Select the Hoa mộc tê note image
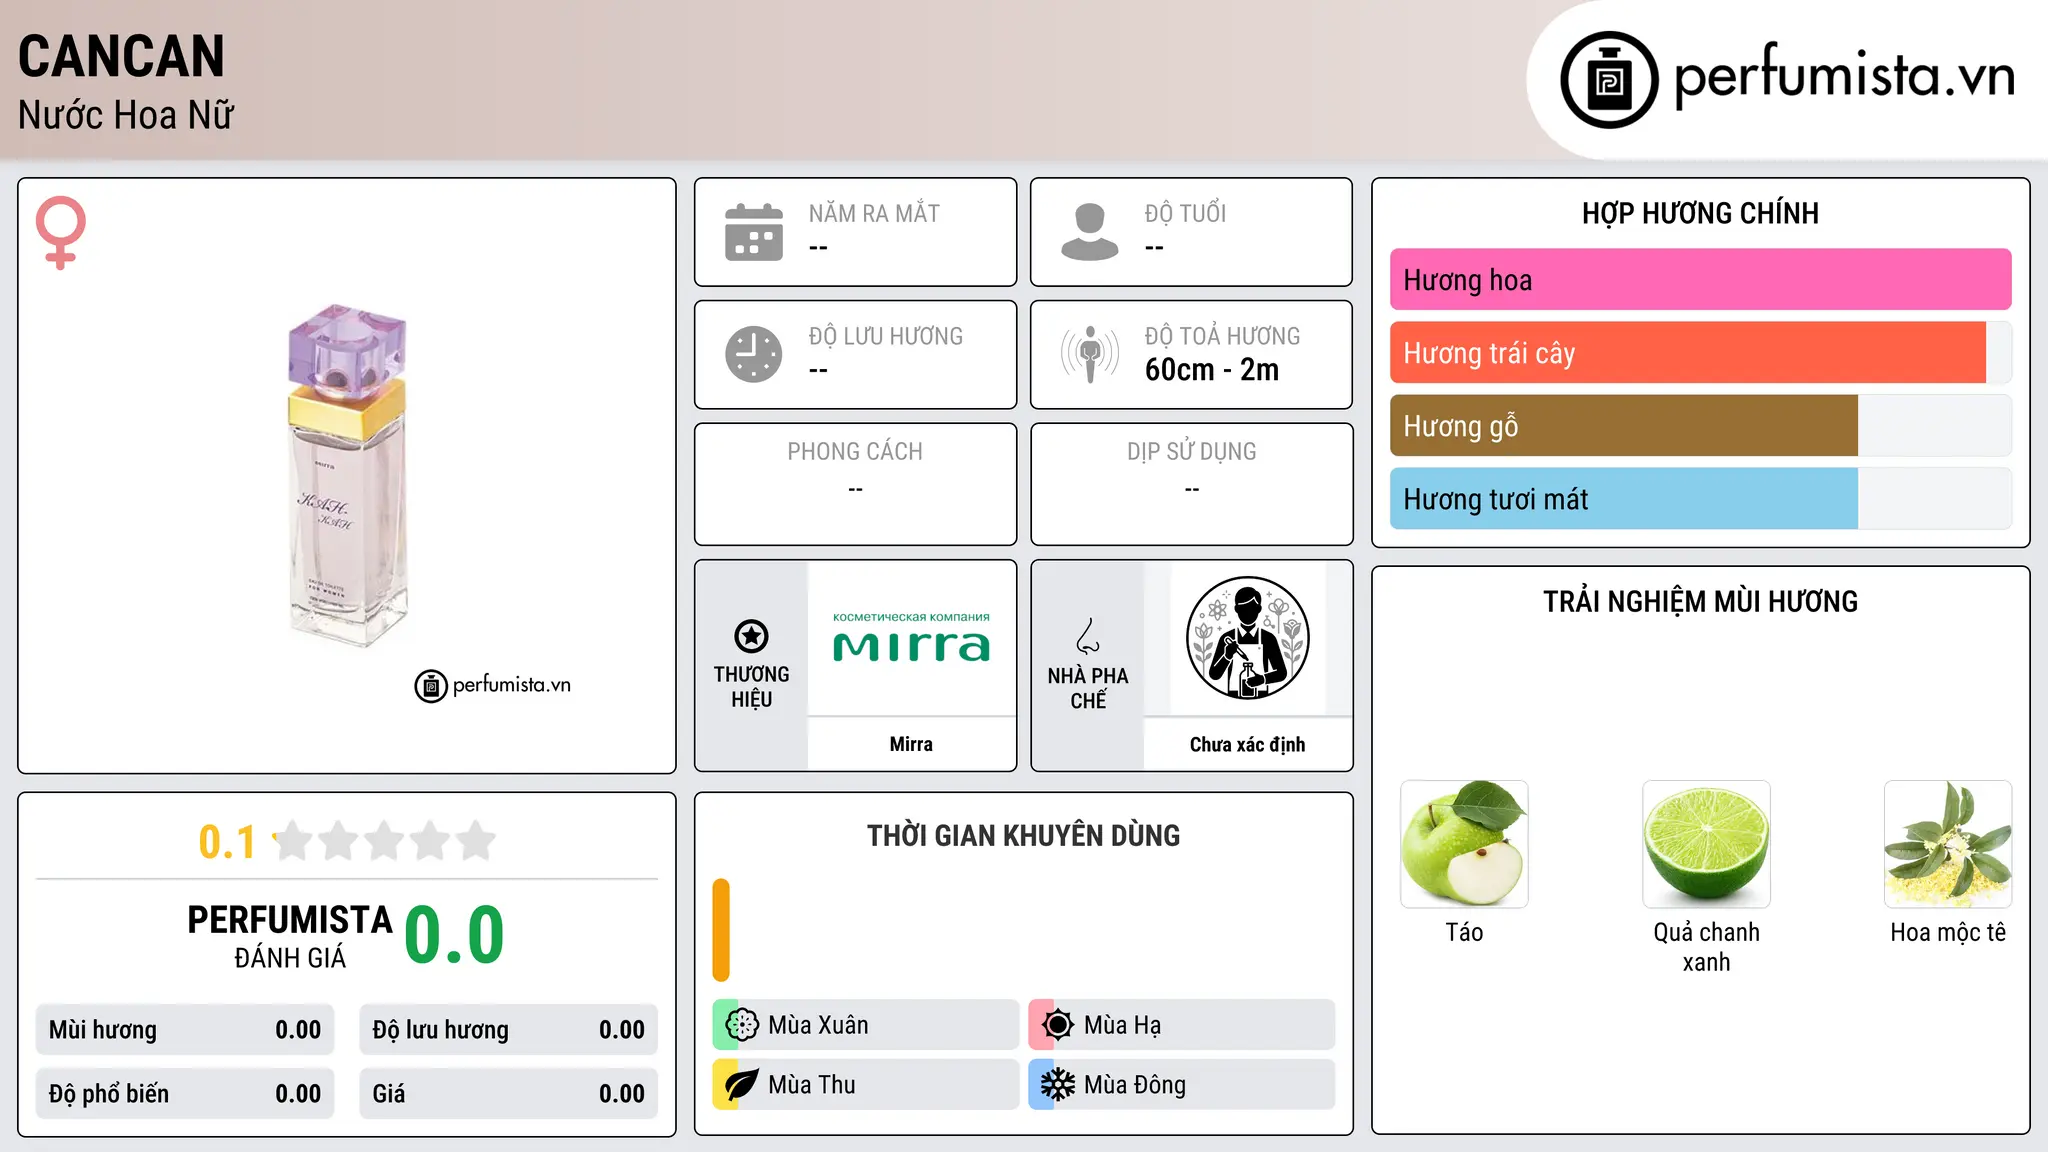2048x1152 pixels. click(1948, 844)
